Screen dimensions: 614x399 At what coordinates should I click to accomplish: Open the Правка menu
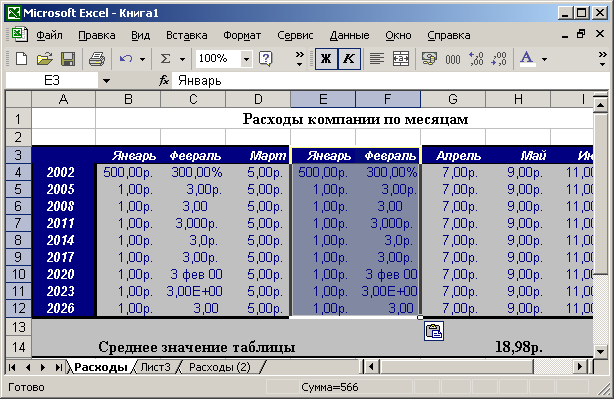97,35
